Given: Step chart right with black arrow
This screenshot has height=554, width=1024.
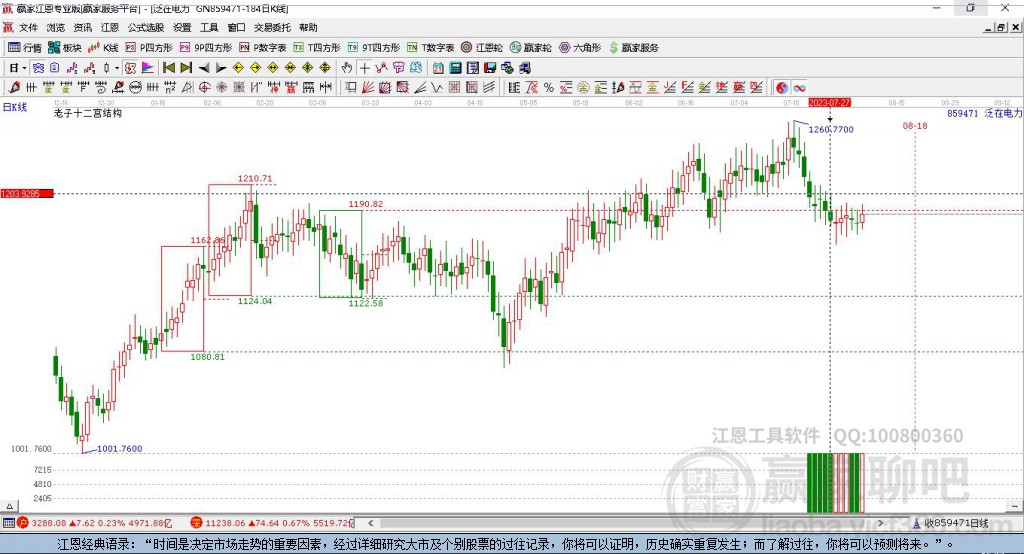Looking at the screenshot, I should coord(221,68).
